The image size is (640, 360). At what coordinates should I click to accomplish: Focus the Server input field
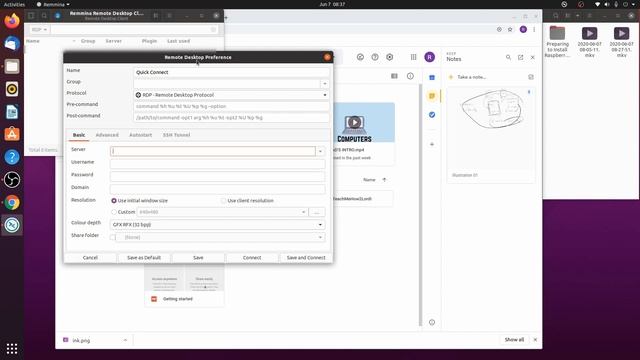(x=213, y=151)
